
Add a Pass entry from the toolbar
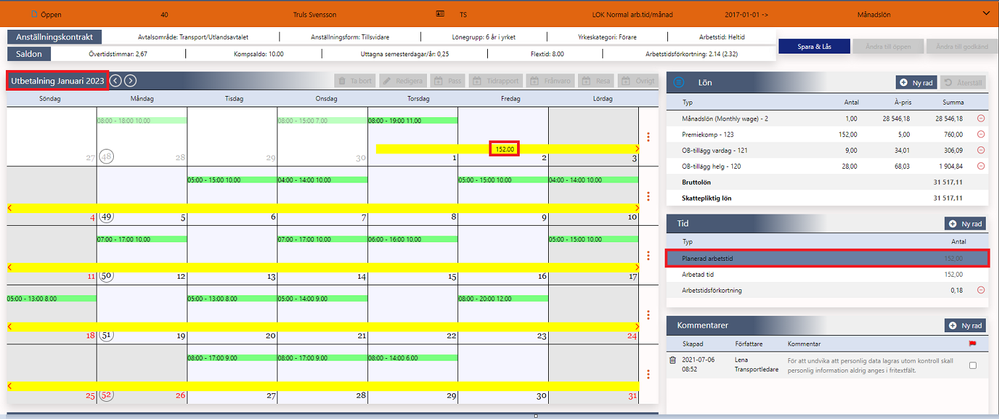pyautogui.click(x=447, y=82)
